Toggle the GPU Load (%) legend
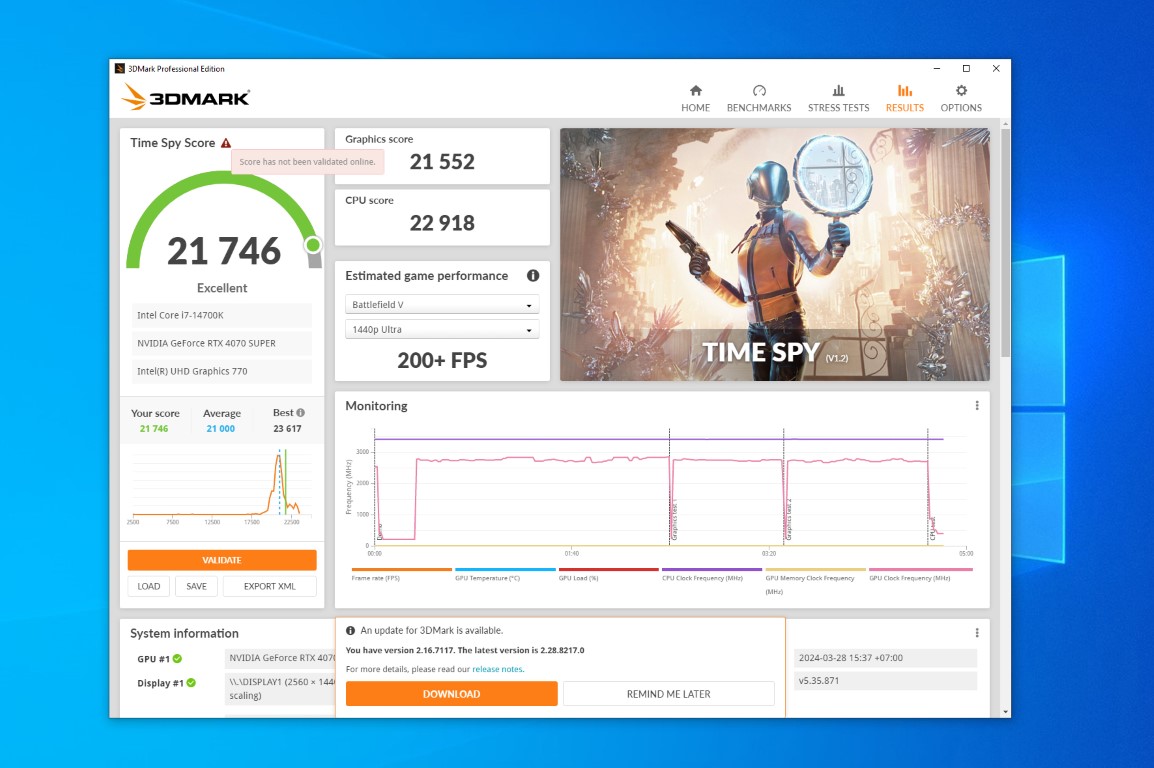1154x768 pixels. point(608,575)
